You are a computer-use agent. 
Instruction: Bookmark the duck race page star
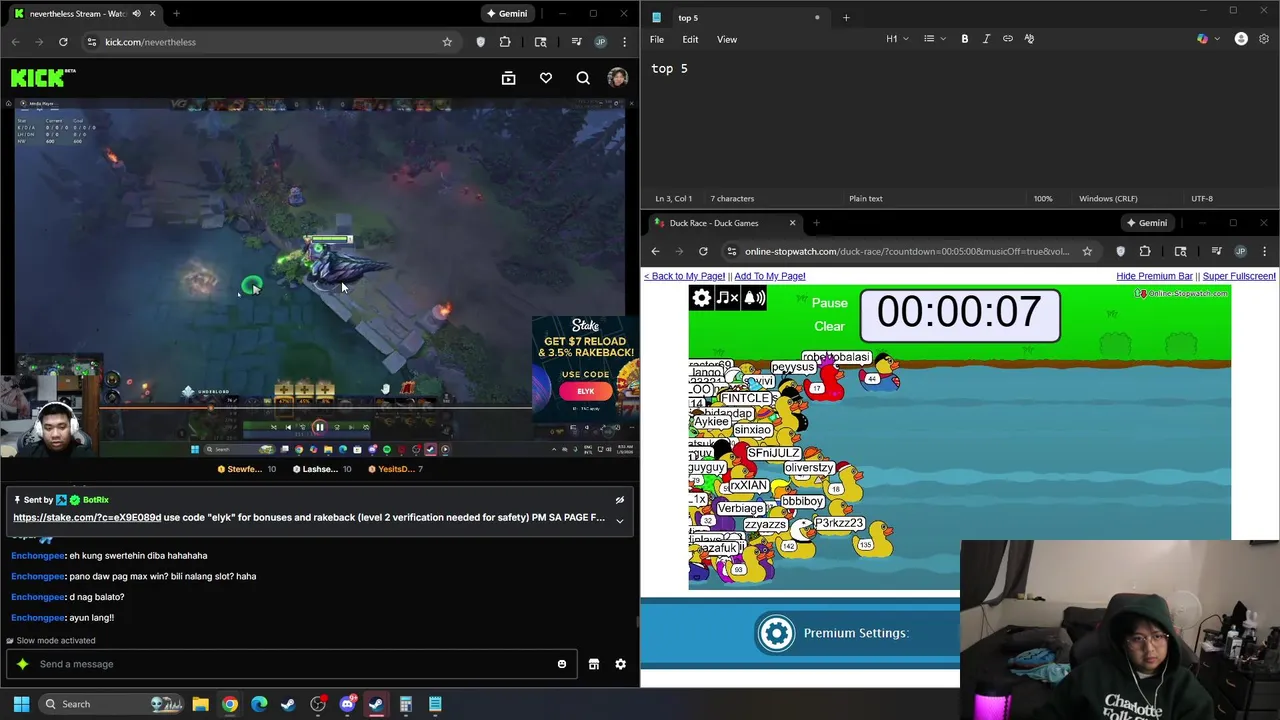point(1087,251)
